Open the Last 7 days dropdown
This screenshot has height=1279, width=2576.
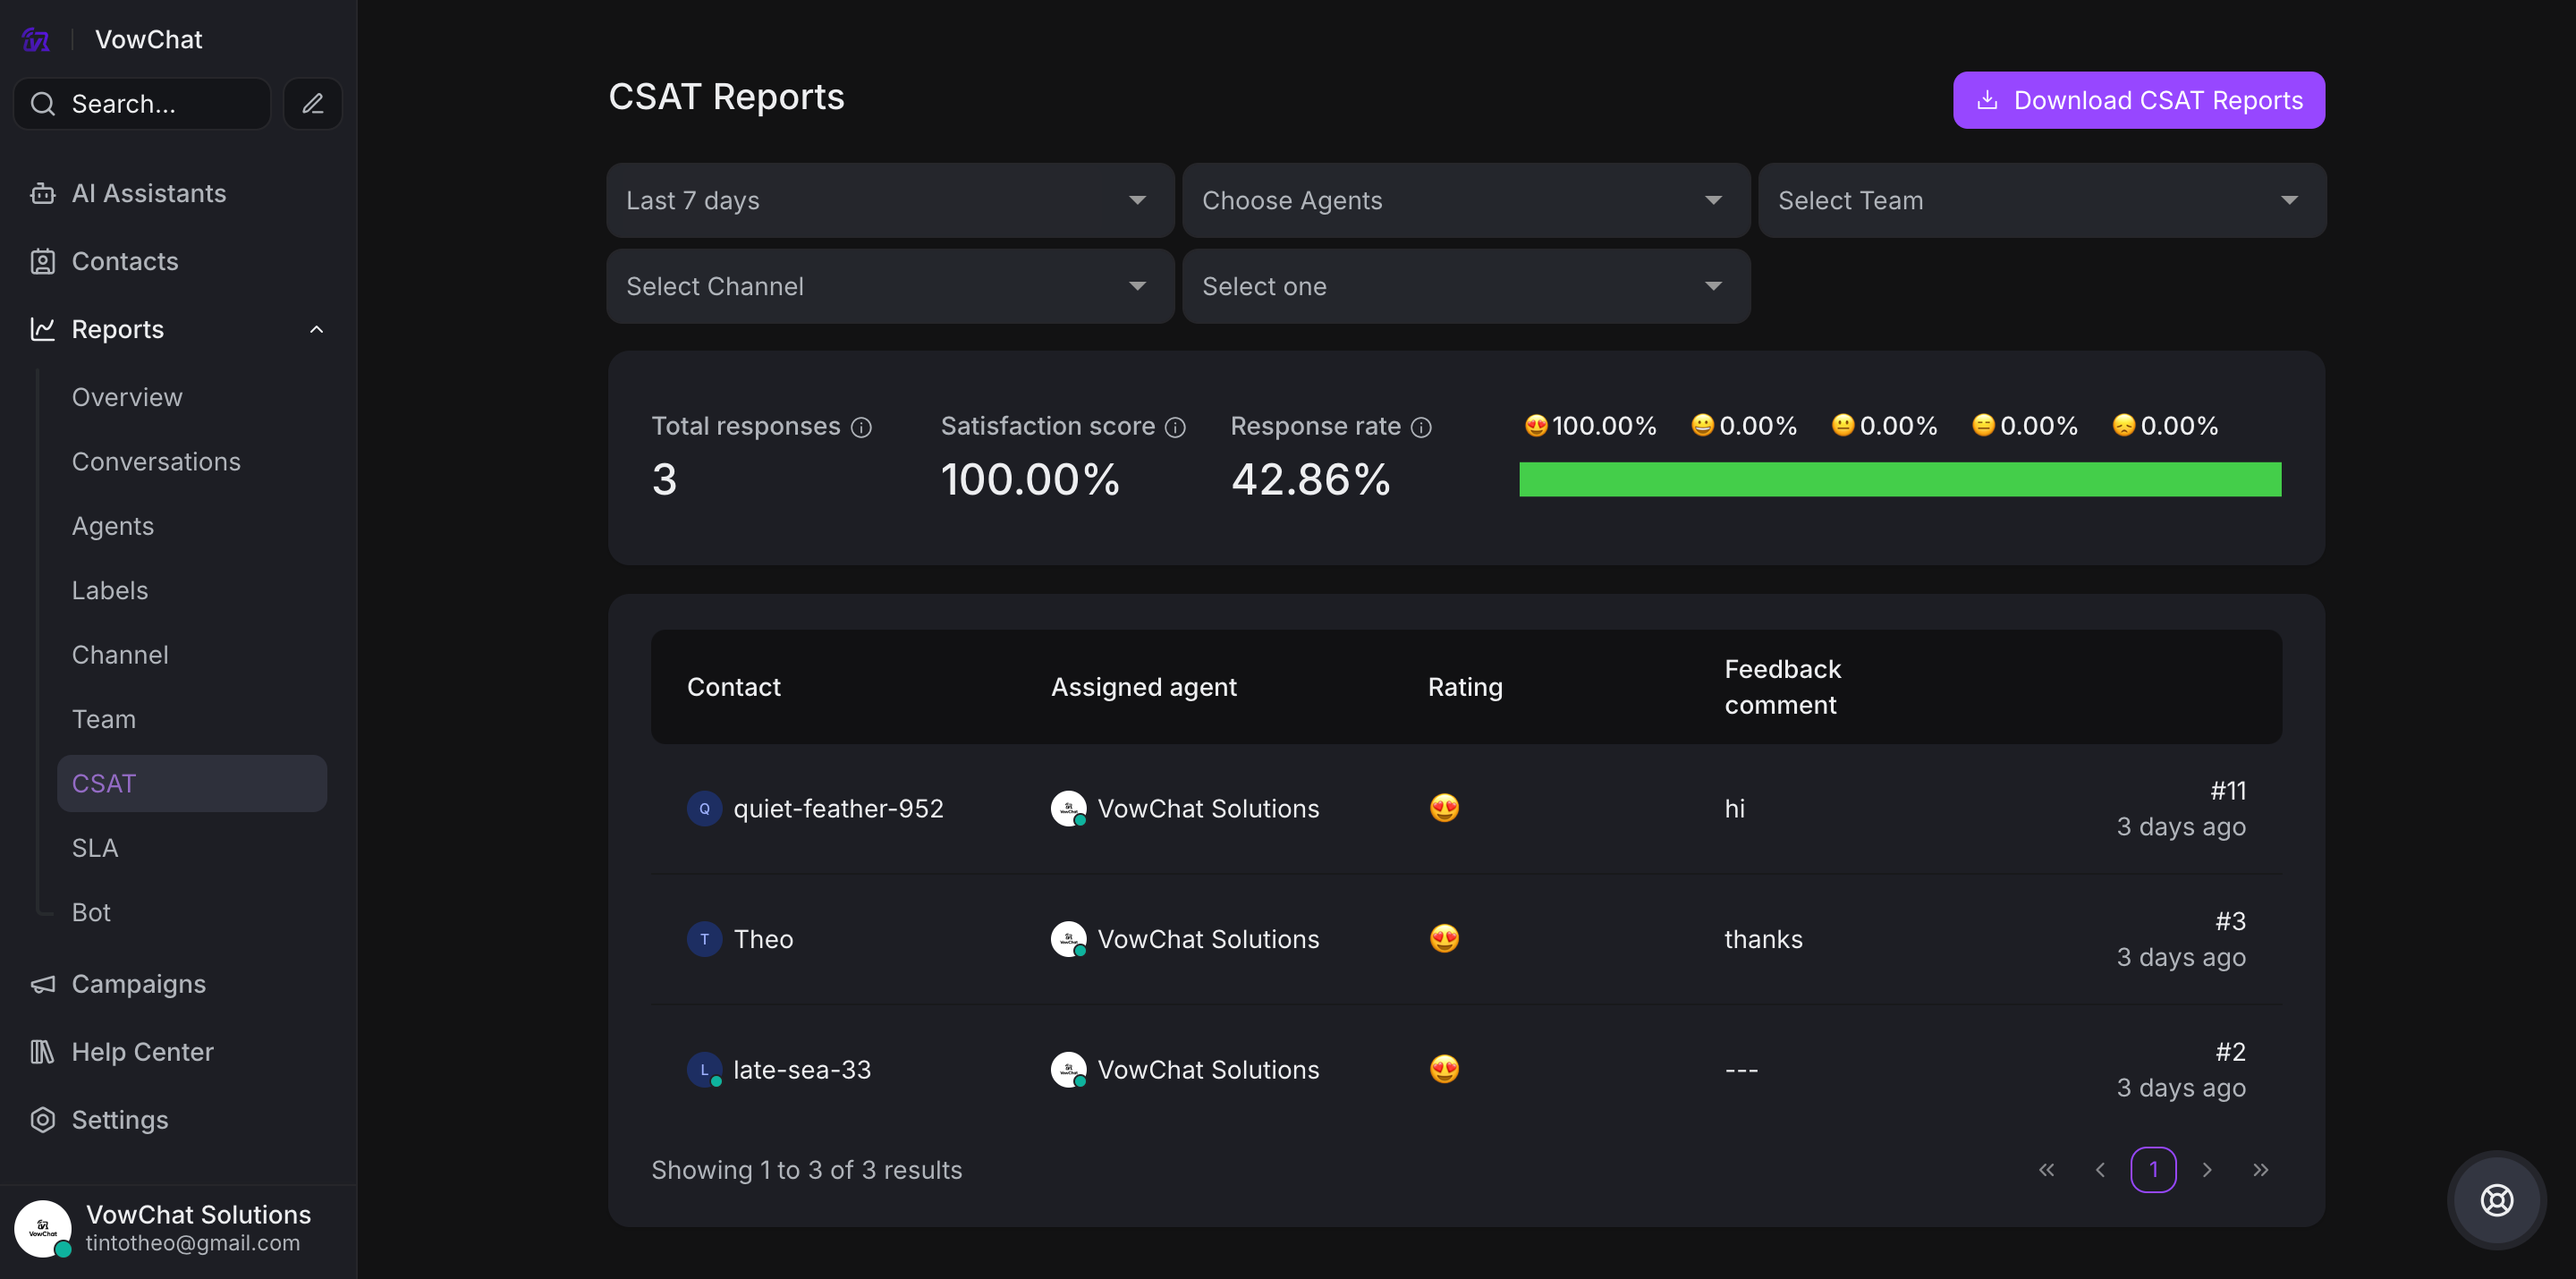point(889,200)
